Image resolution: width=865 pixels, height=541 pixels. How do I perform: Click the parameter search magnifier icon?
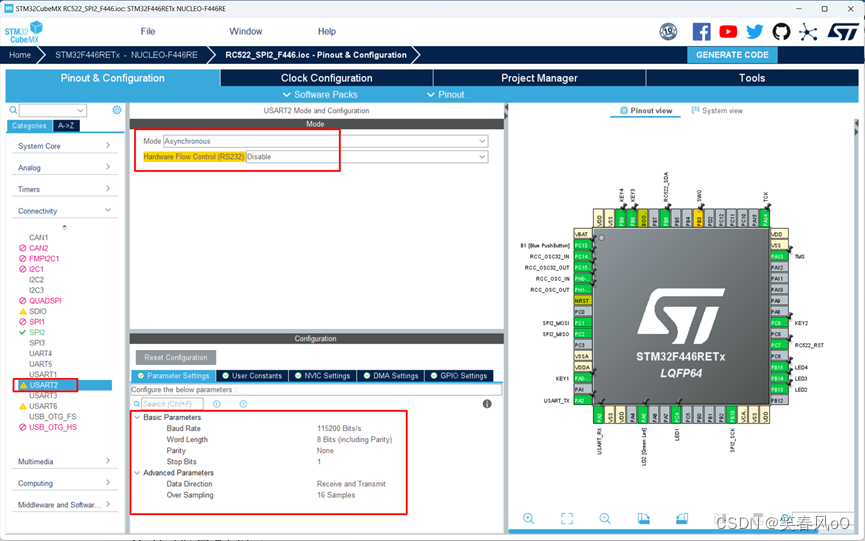pos(137,404)
